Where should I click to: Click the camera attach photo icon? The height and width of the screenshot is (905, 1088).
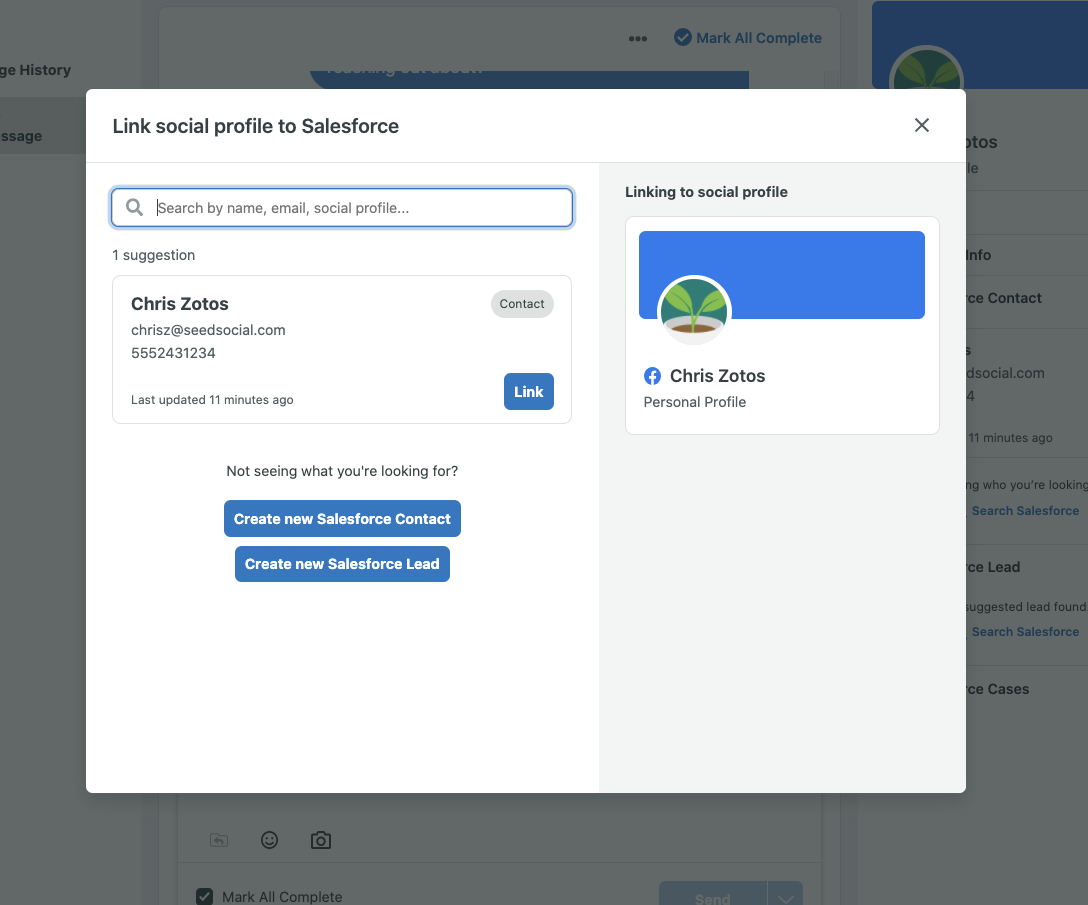pyautogui.click(x=321, y=840)
